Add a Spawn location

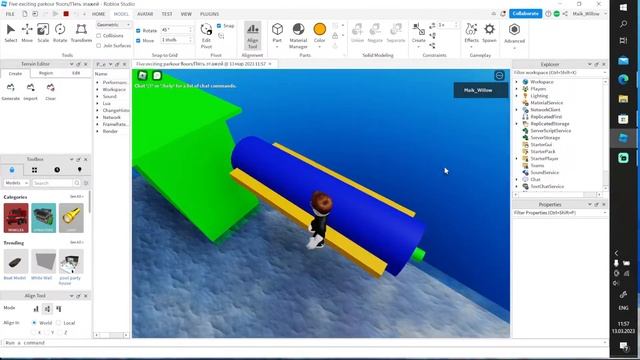489,33
